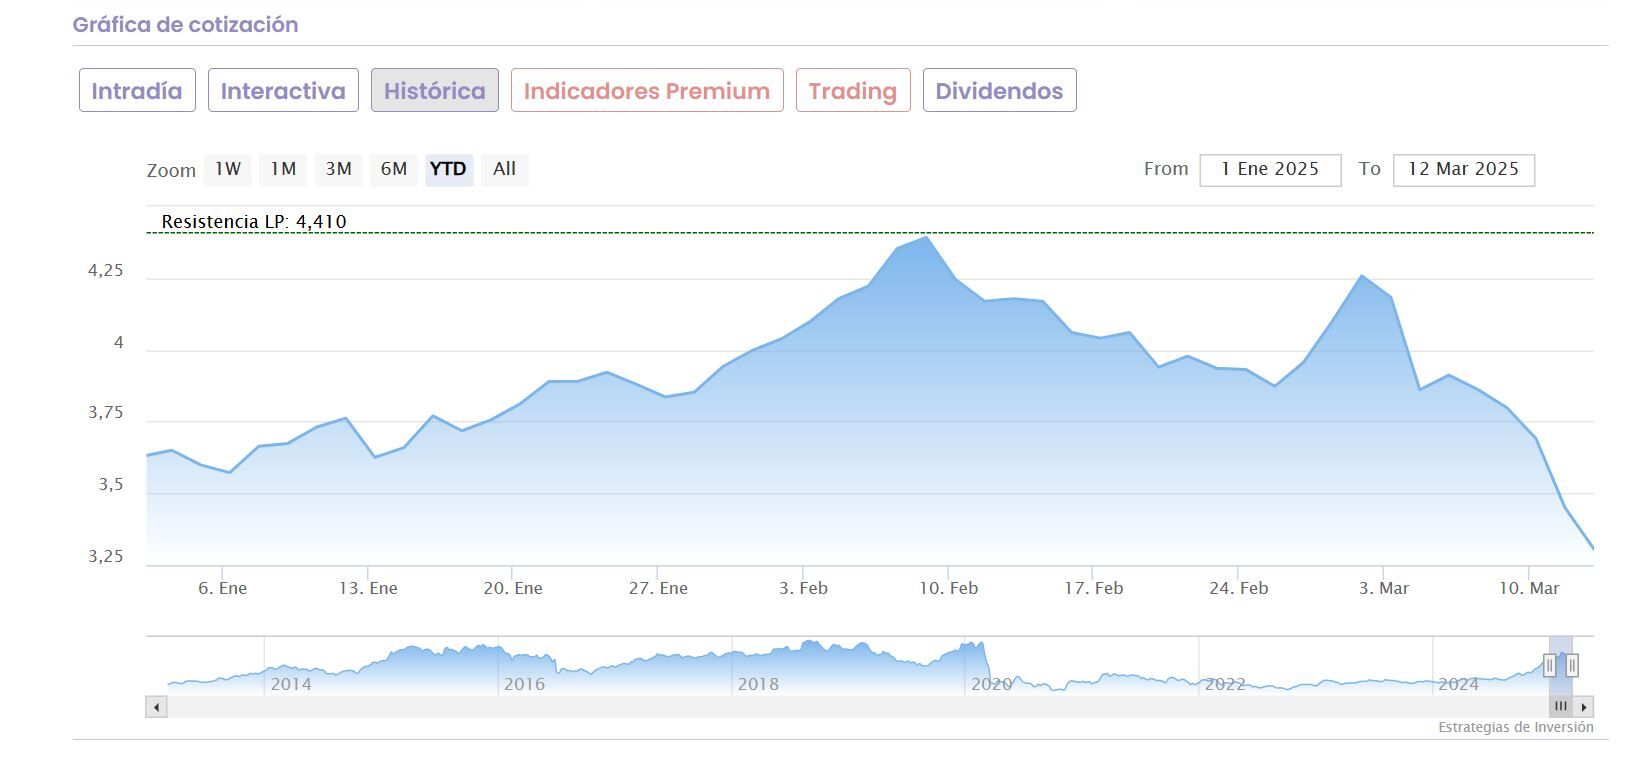Click the scrollbar thumb grip icon

coord(1561,707)
